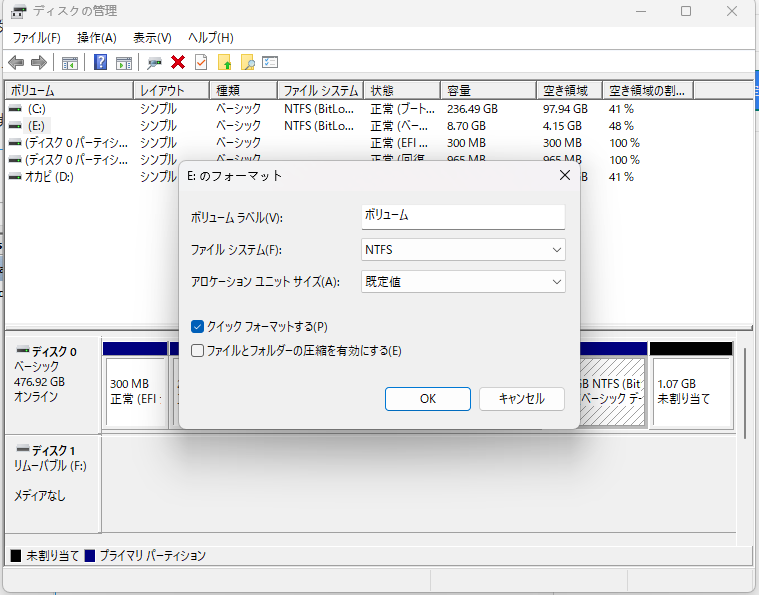Click the 4.15 GB free space cell
This screenshot has width=759, height=595.
(x=562, y=126)
